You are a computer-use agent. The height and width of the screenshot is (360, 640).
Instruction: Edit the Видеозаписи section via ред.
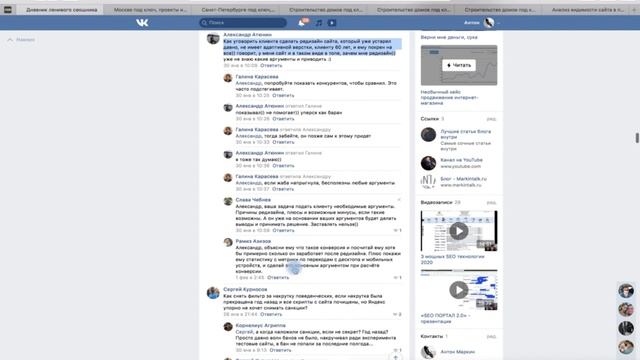[491, 203]
